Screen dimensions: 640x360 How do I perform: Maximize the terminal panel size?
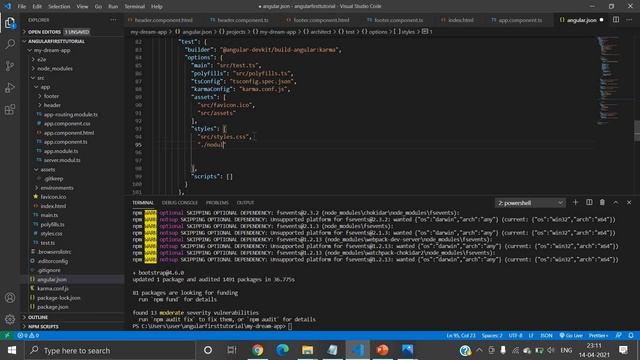point(616,202)
